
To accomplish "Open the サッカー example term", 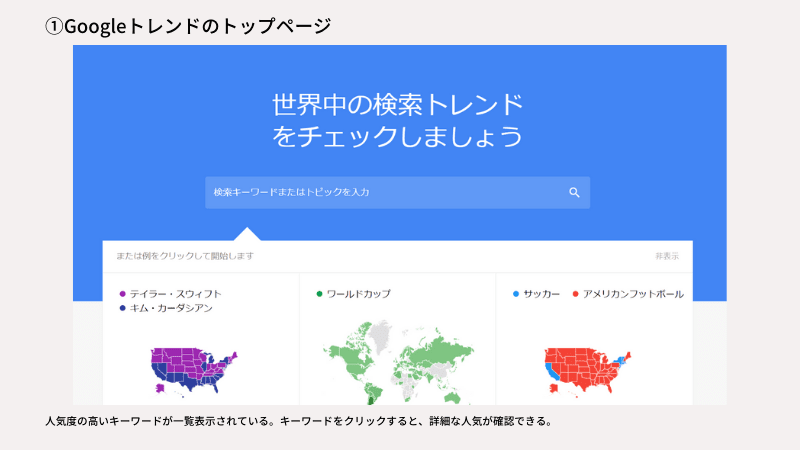I will click(x=541, y=294).
